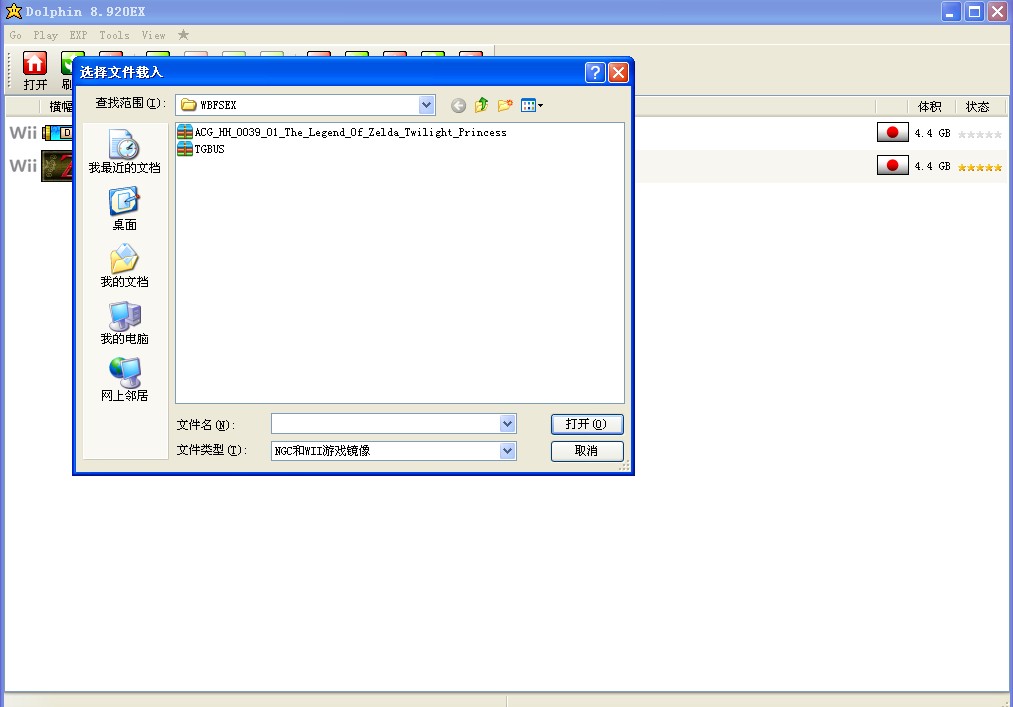Maximize the Dolphin 8.920EX window

pos(974,12)
